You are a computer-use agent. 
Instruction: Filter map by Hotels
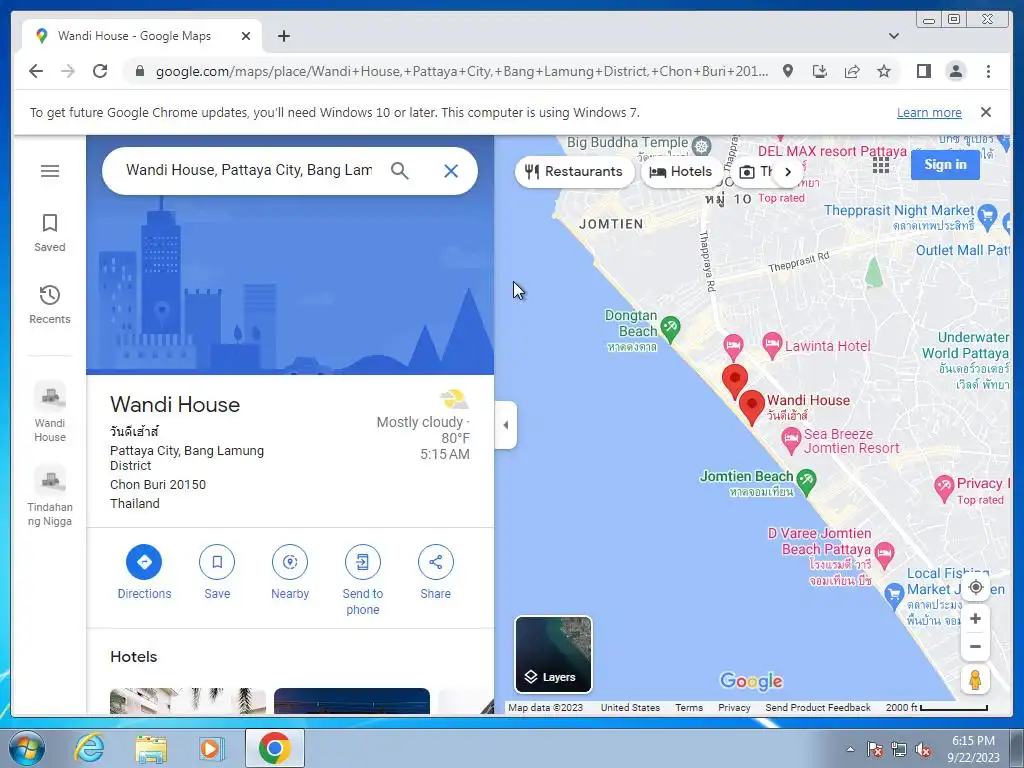coord(680,172)
